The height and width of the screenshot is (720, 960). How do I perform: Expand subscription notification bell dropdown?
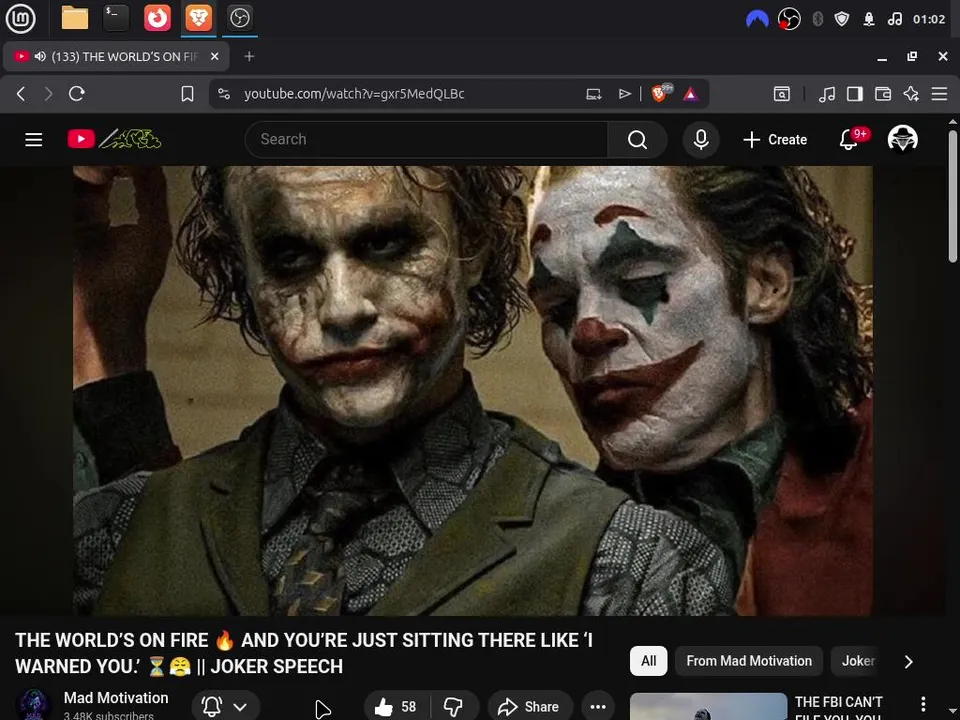(x=226, y=707)
